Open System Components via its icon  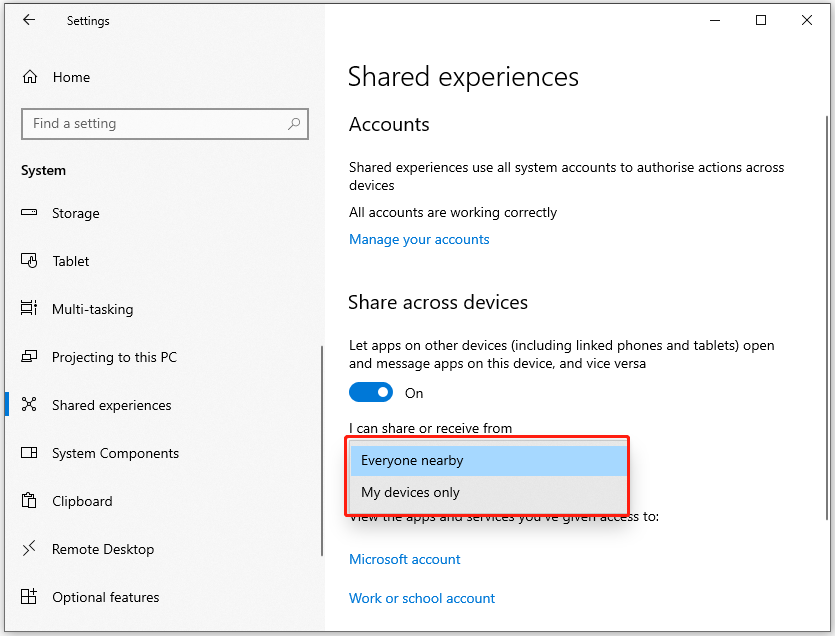28,453
